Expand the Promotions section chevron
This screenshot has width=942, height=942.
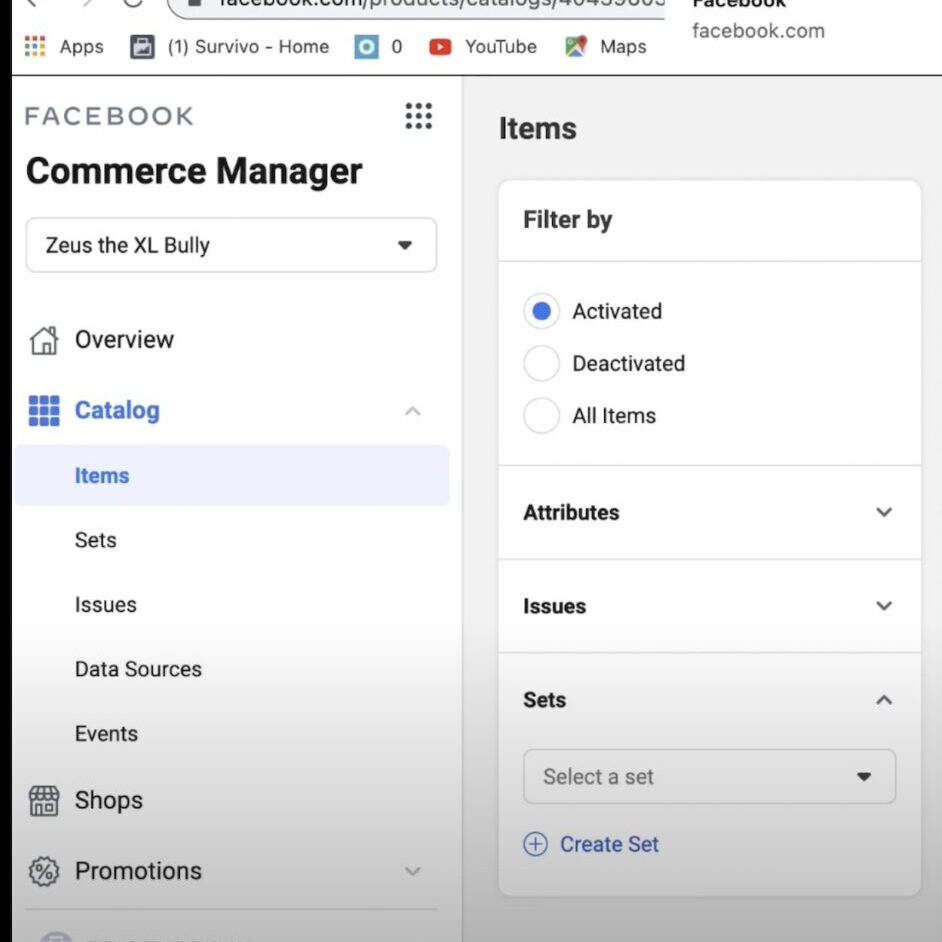click(x=413, y=871)
